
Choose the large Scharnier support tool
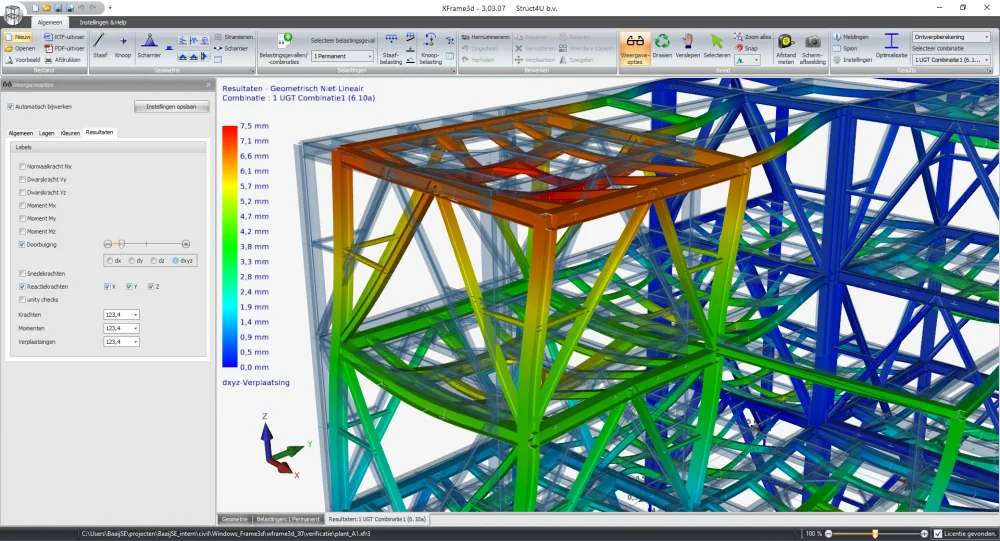149,45
